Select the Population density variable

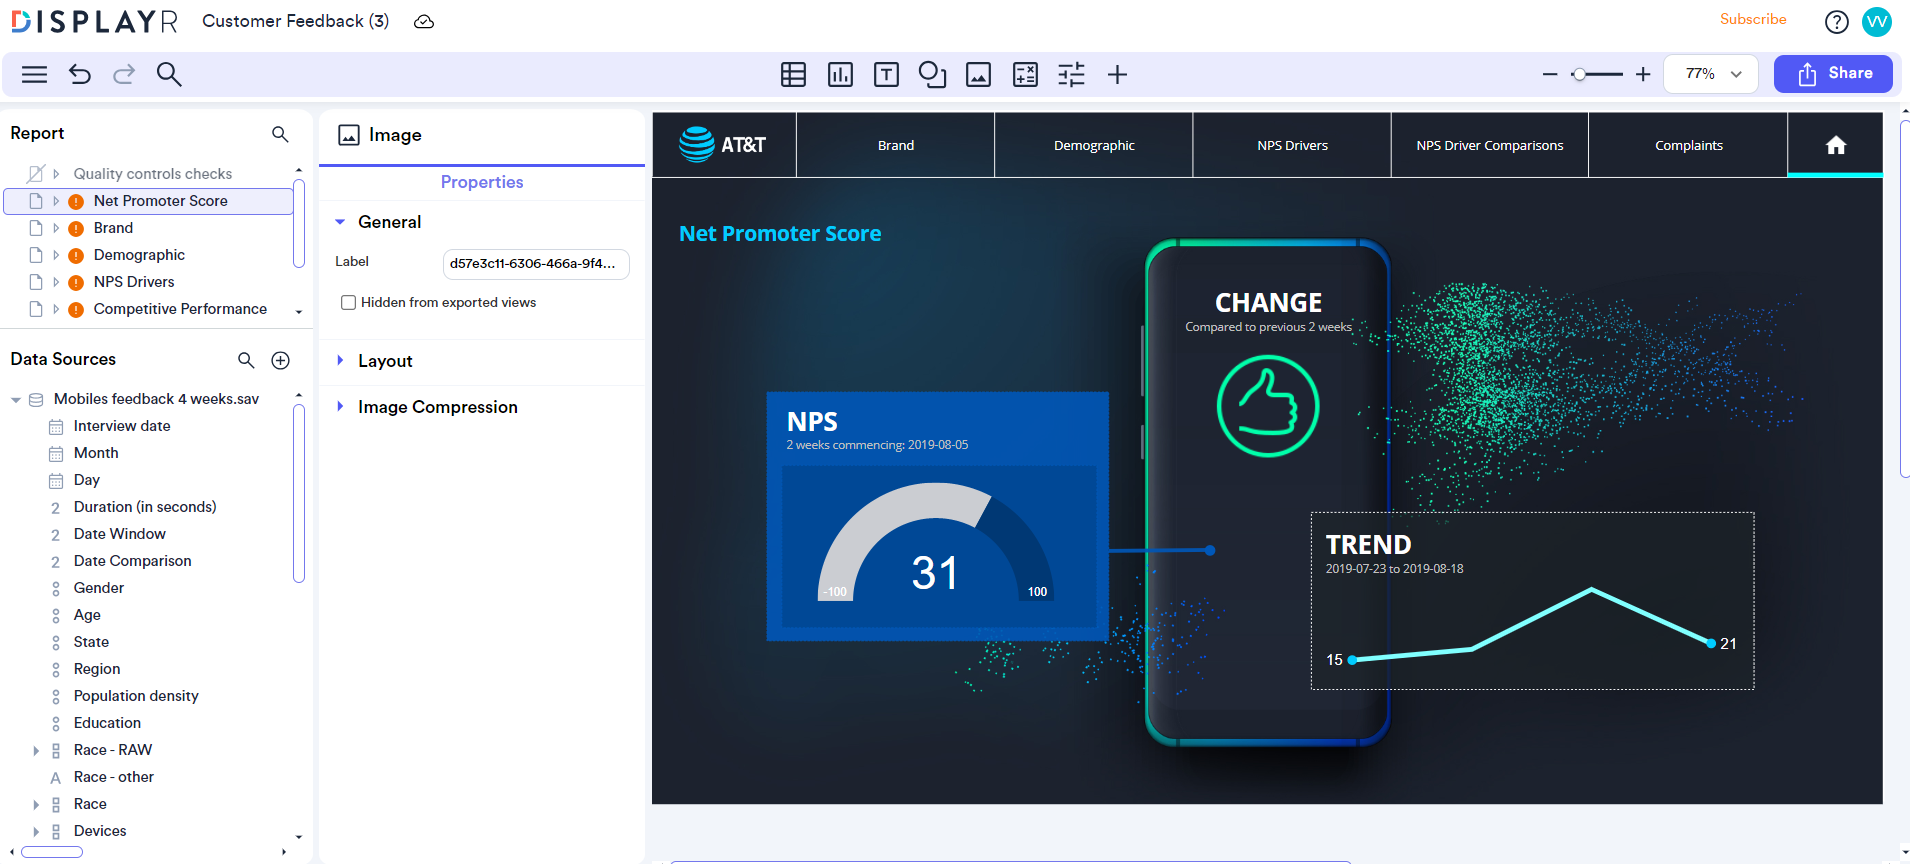(x=136, y=696)
